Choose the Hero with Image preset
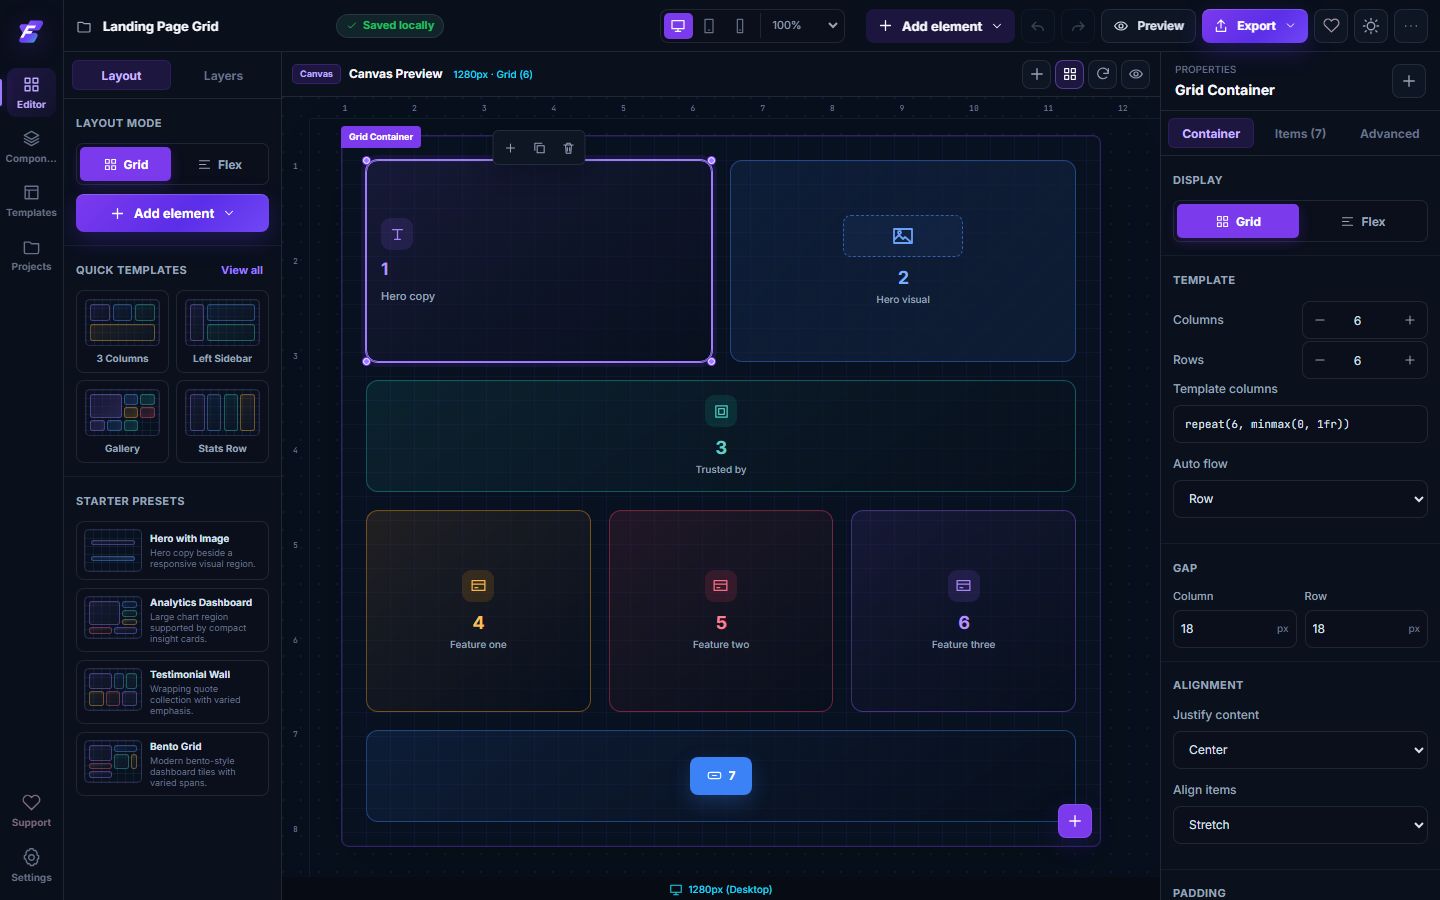Image resolution: width=1440 pixels, height=900 pixels. point(172,550)
